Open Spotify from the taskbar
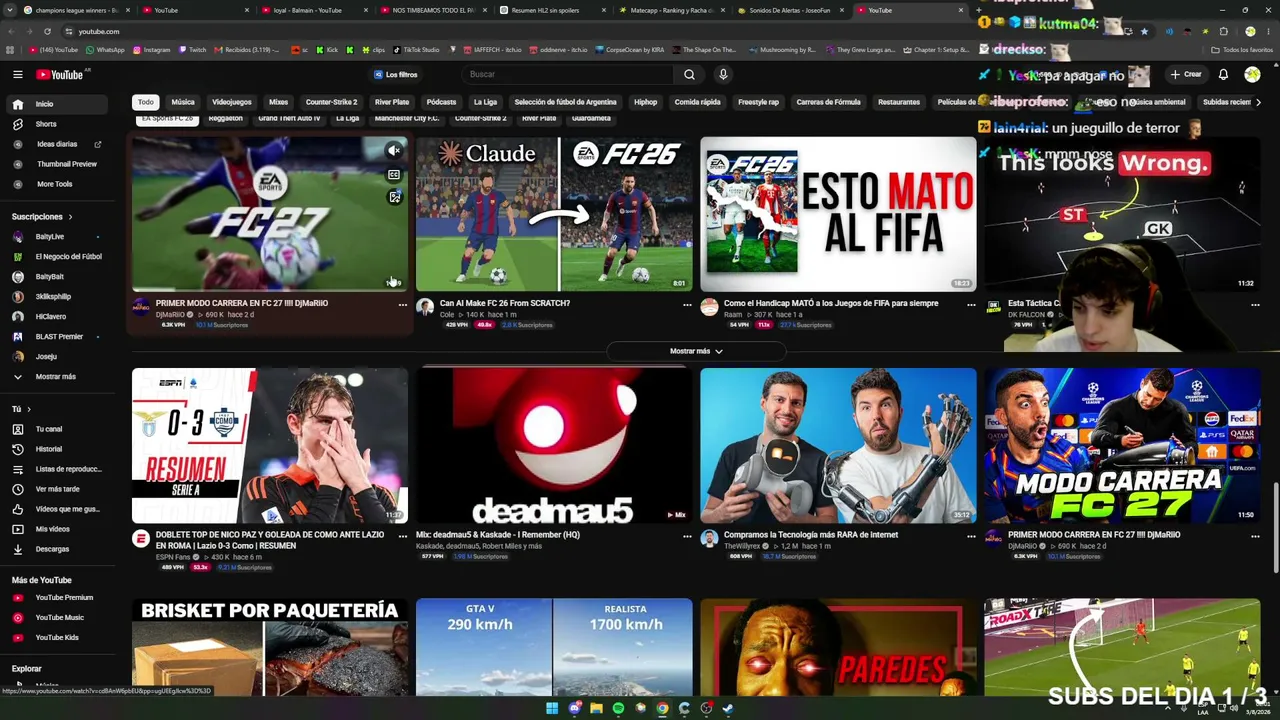The width and height of the screenshot is (1280, 720). click(618, 708)
